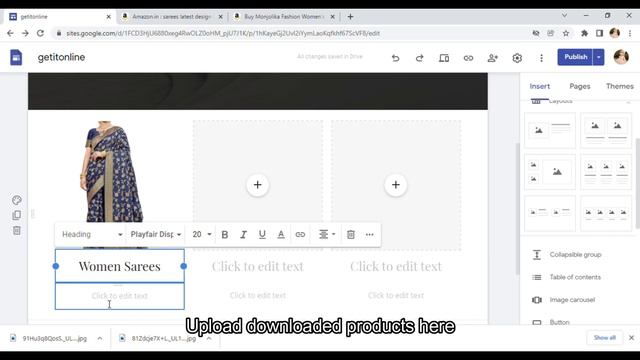
Task: Open the Google account avatar in Sites
Action: point(621,57)
